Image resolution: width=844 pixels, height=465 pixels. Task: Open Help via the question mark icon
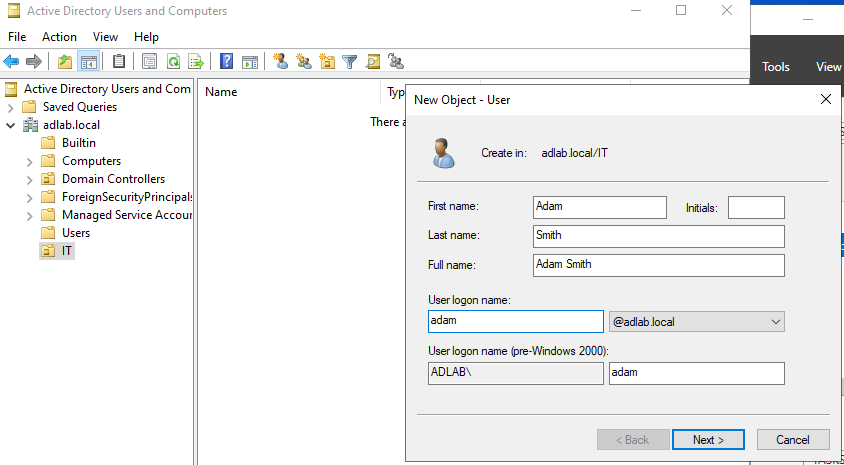click(227, 61)
